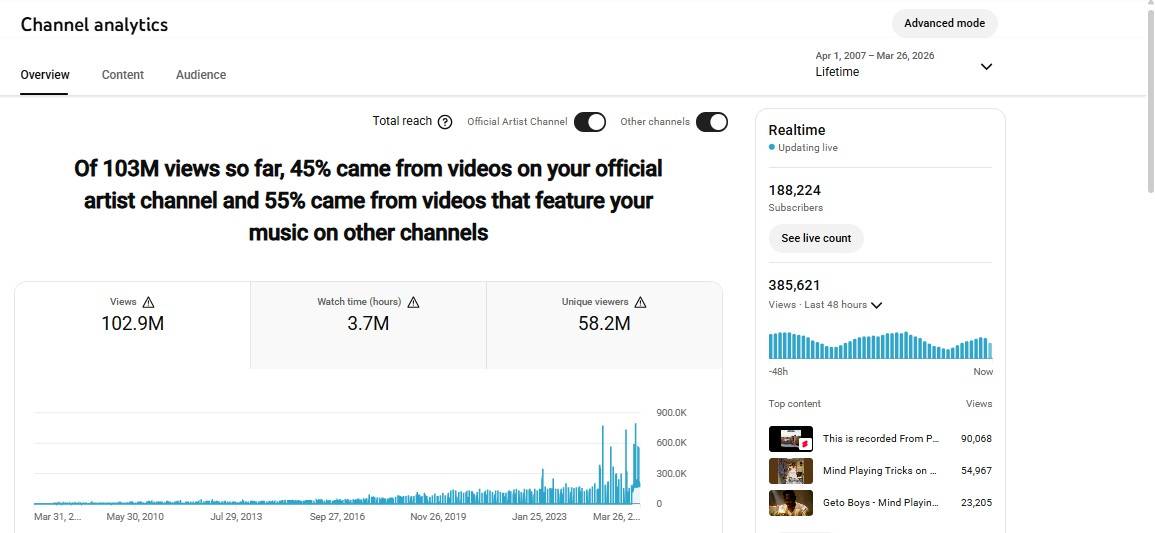
Task: Open the Audience tab
Action: (x=201, y=75)
